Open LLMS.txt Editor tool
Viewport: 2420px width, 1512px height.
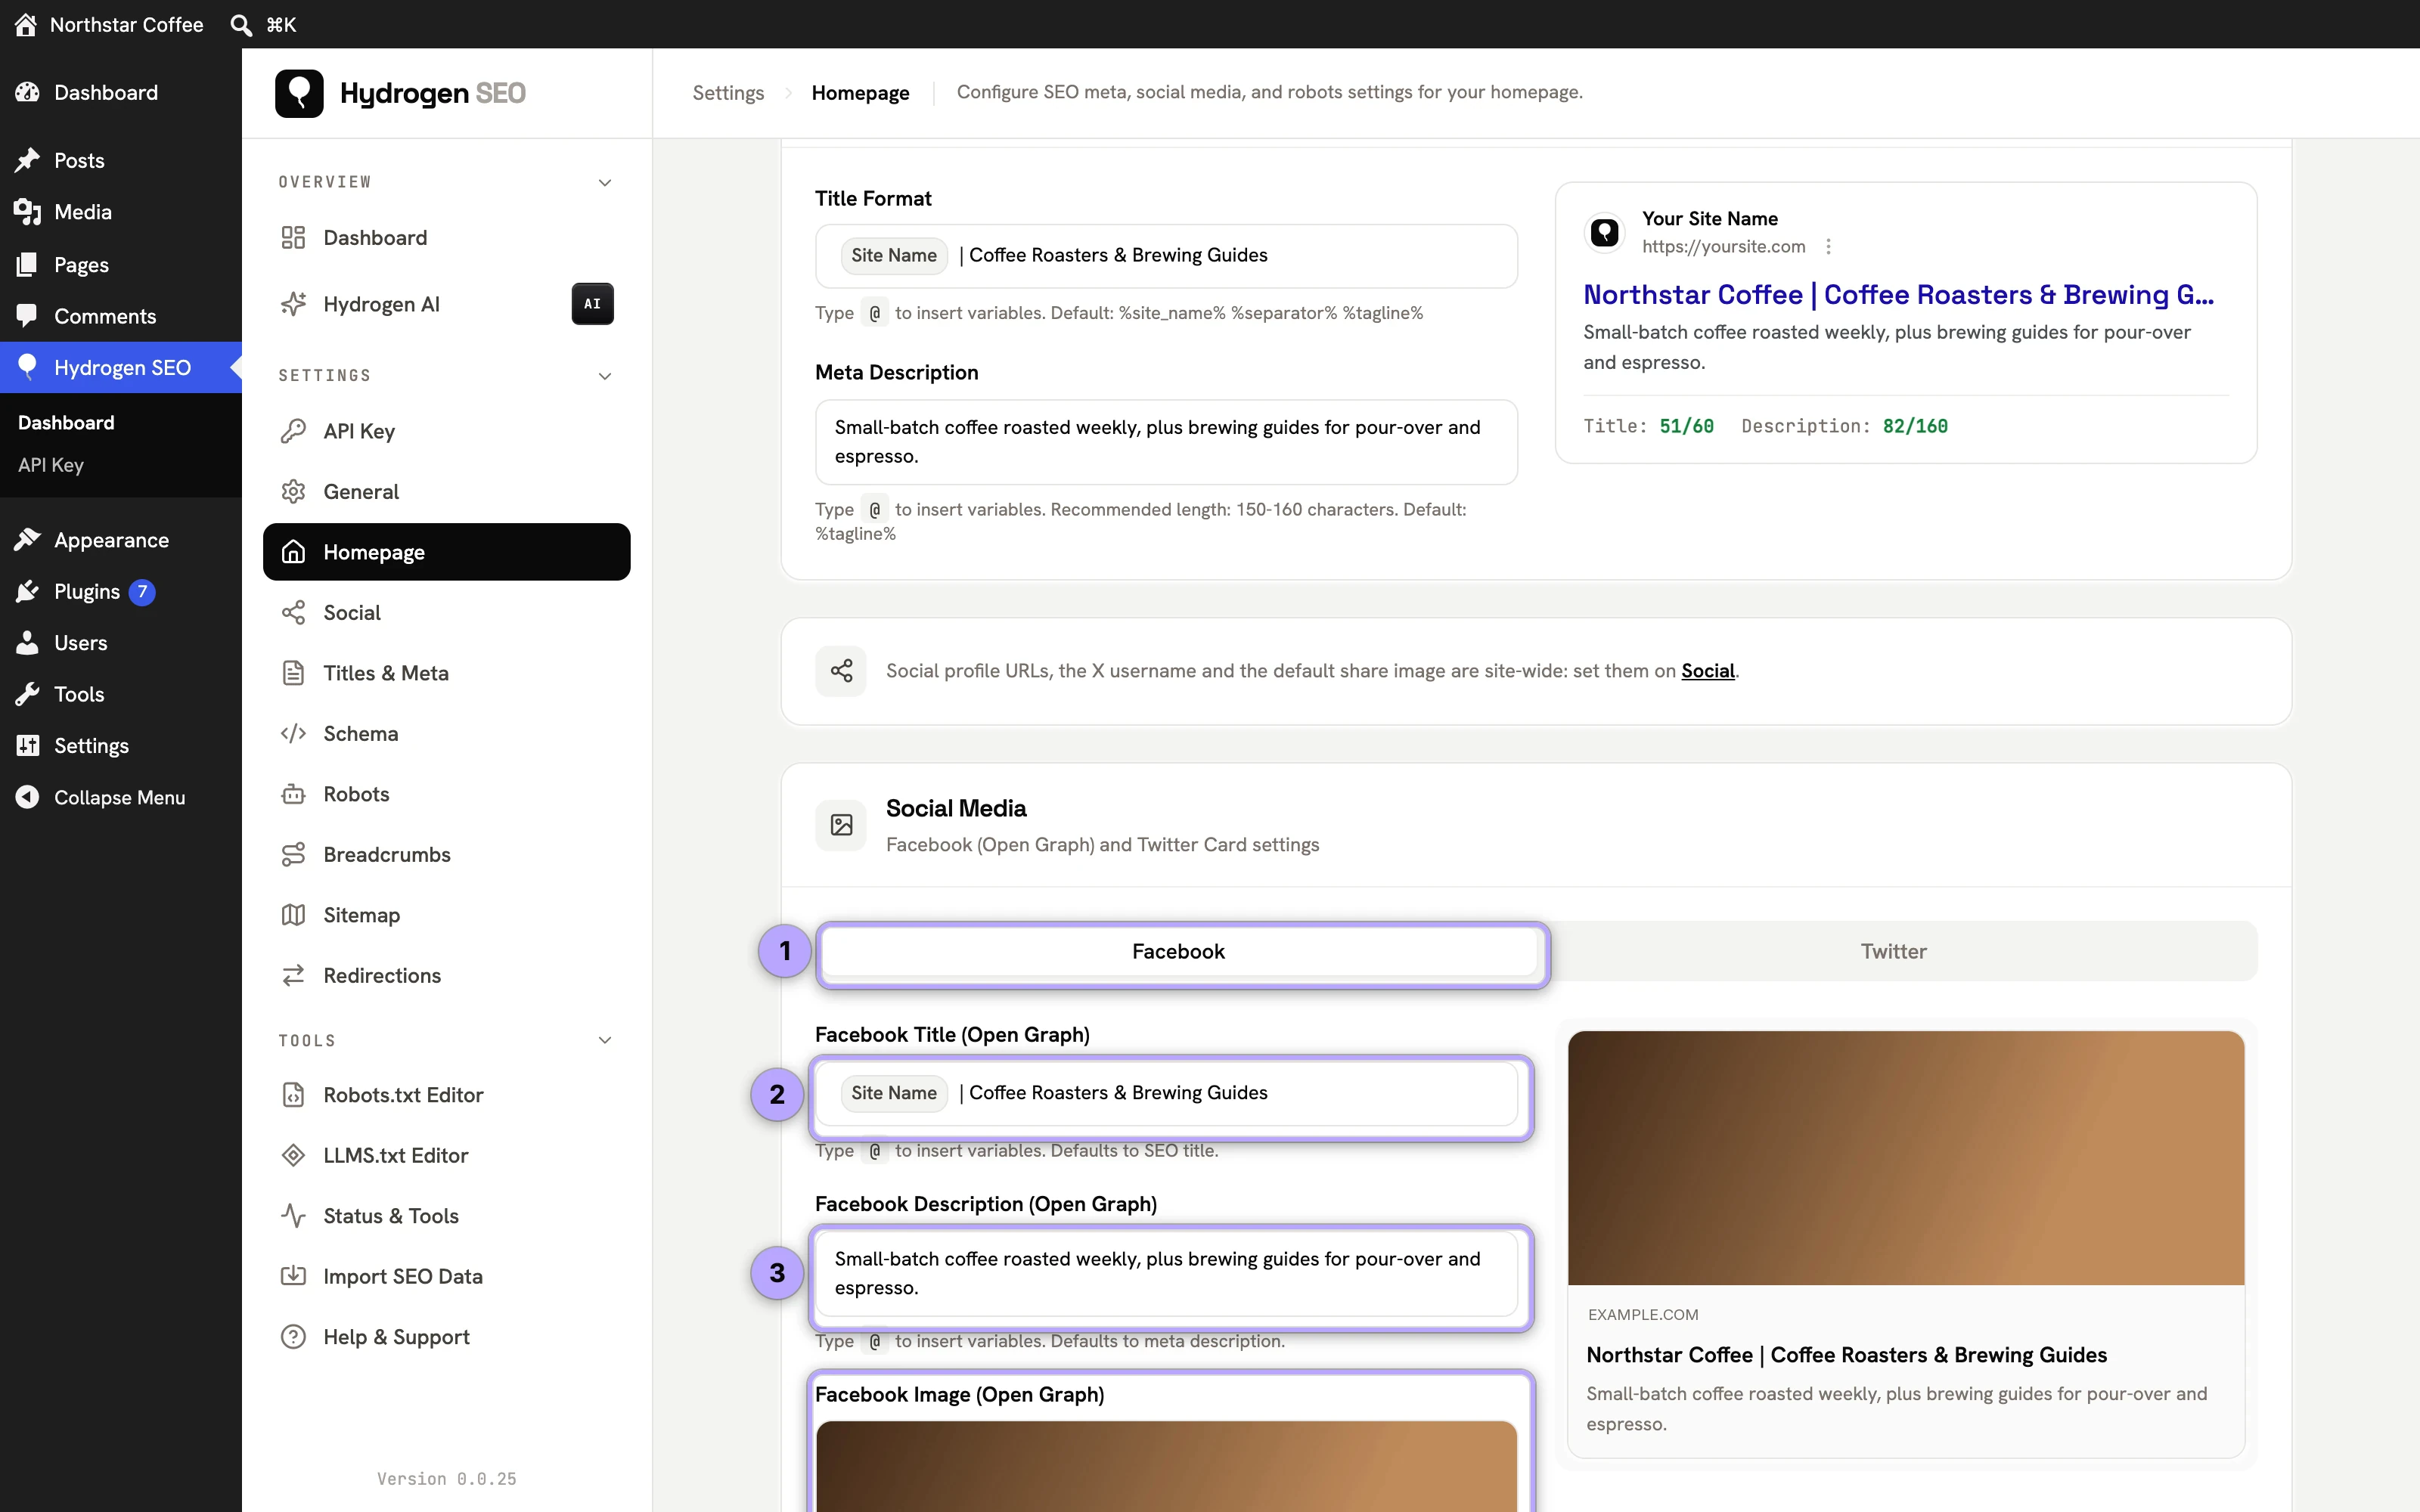click(x=446, y=1156)
